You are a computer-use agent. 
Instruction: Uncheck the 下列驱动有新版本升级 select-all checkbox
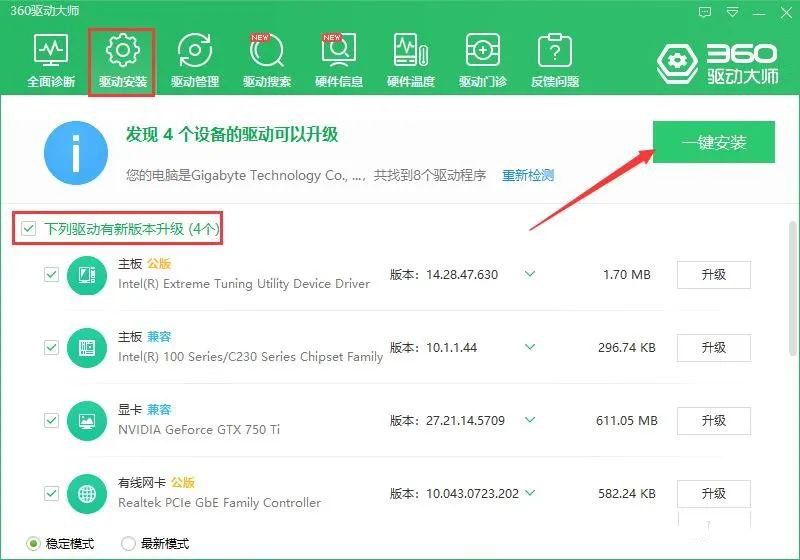click(x=28, y=229)
